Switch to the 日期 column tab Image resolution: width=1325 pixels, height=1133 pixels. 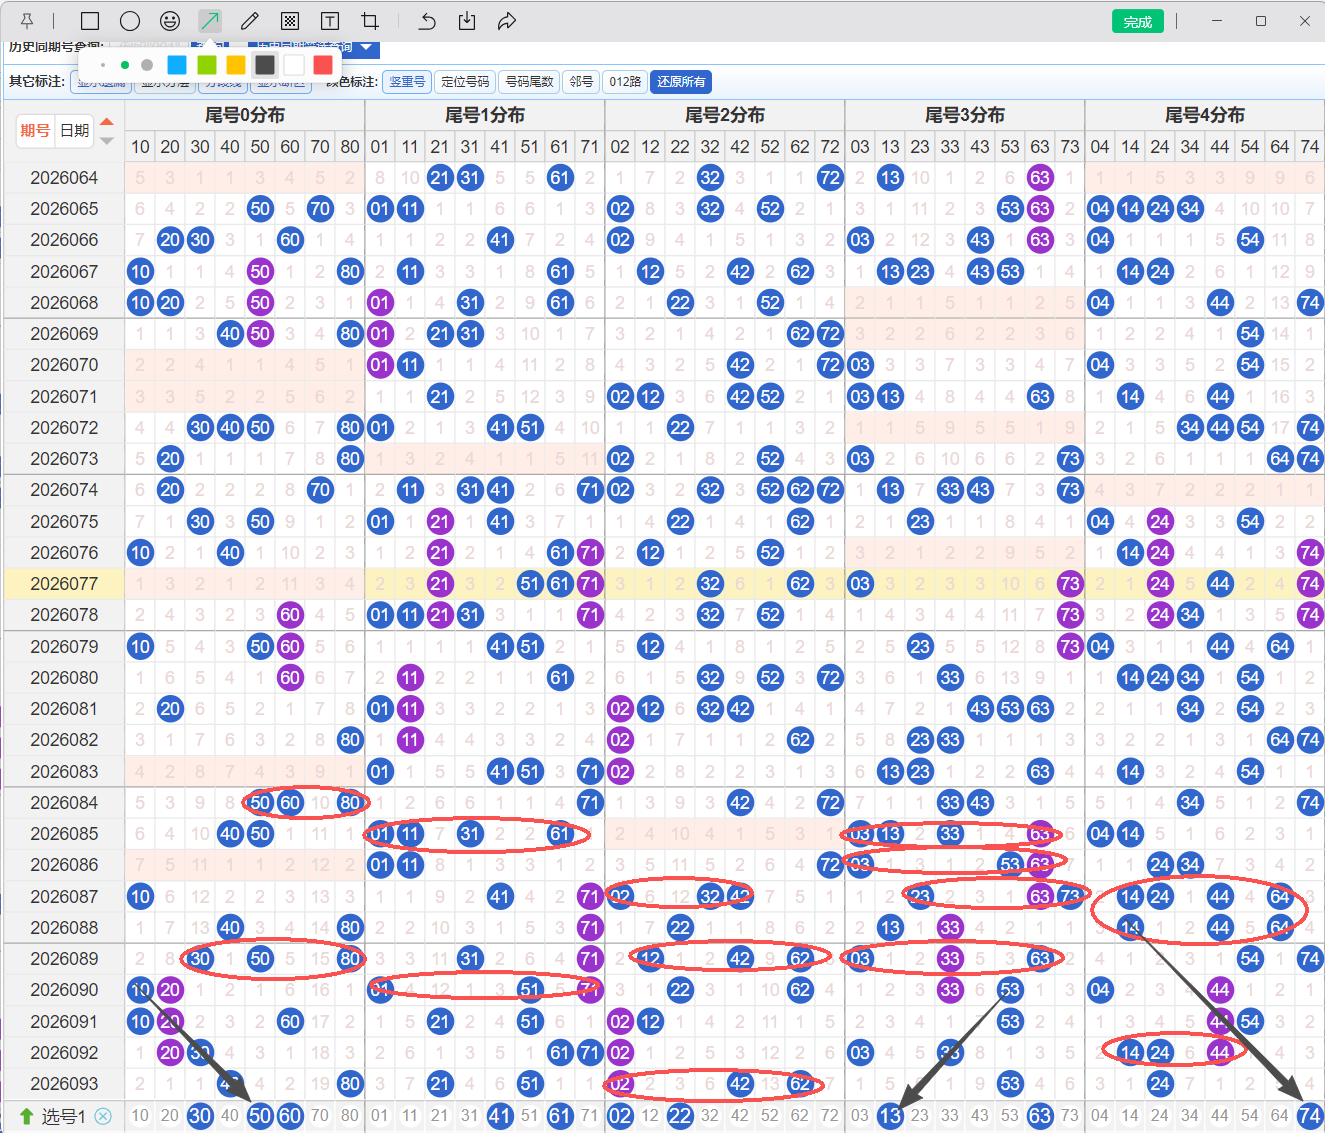point(75,131)
